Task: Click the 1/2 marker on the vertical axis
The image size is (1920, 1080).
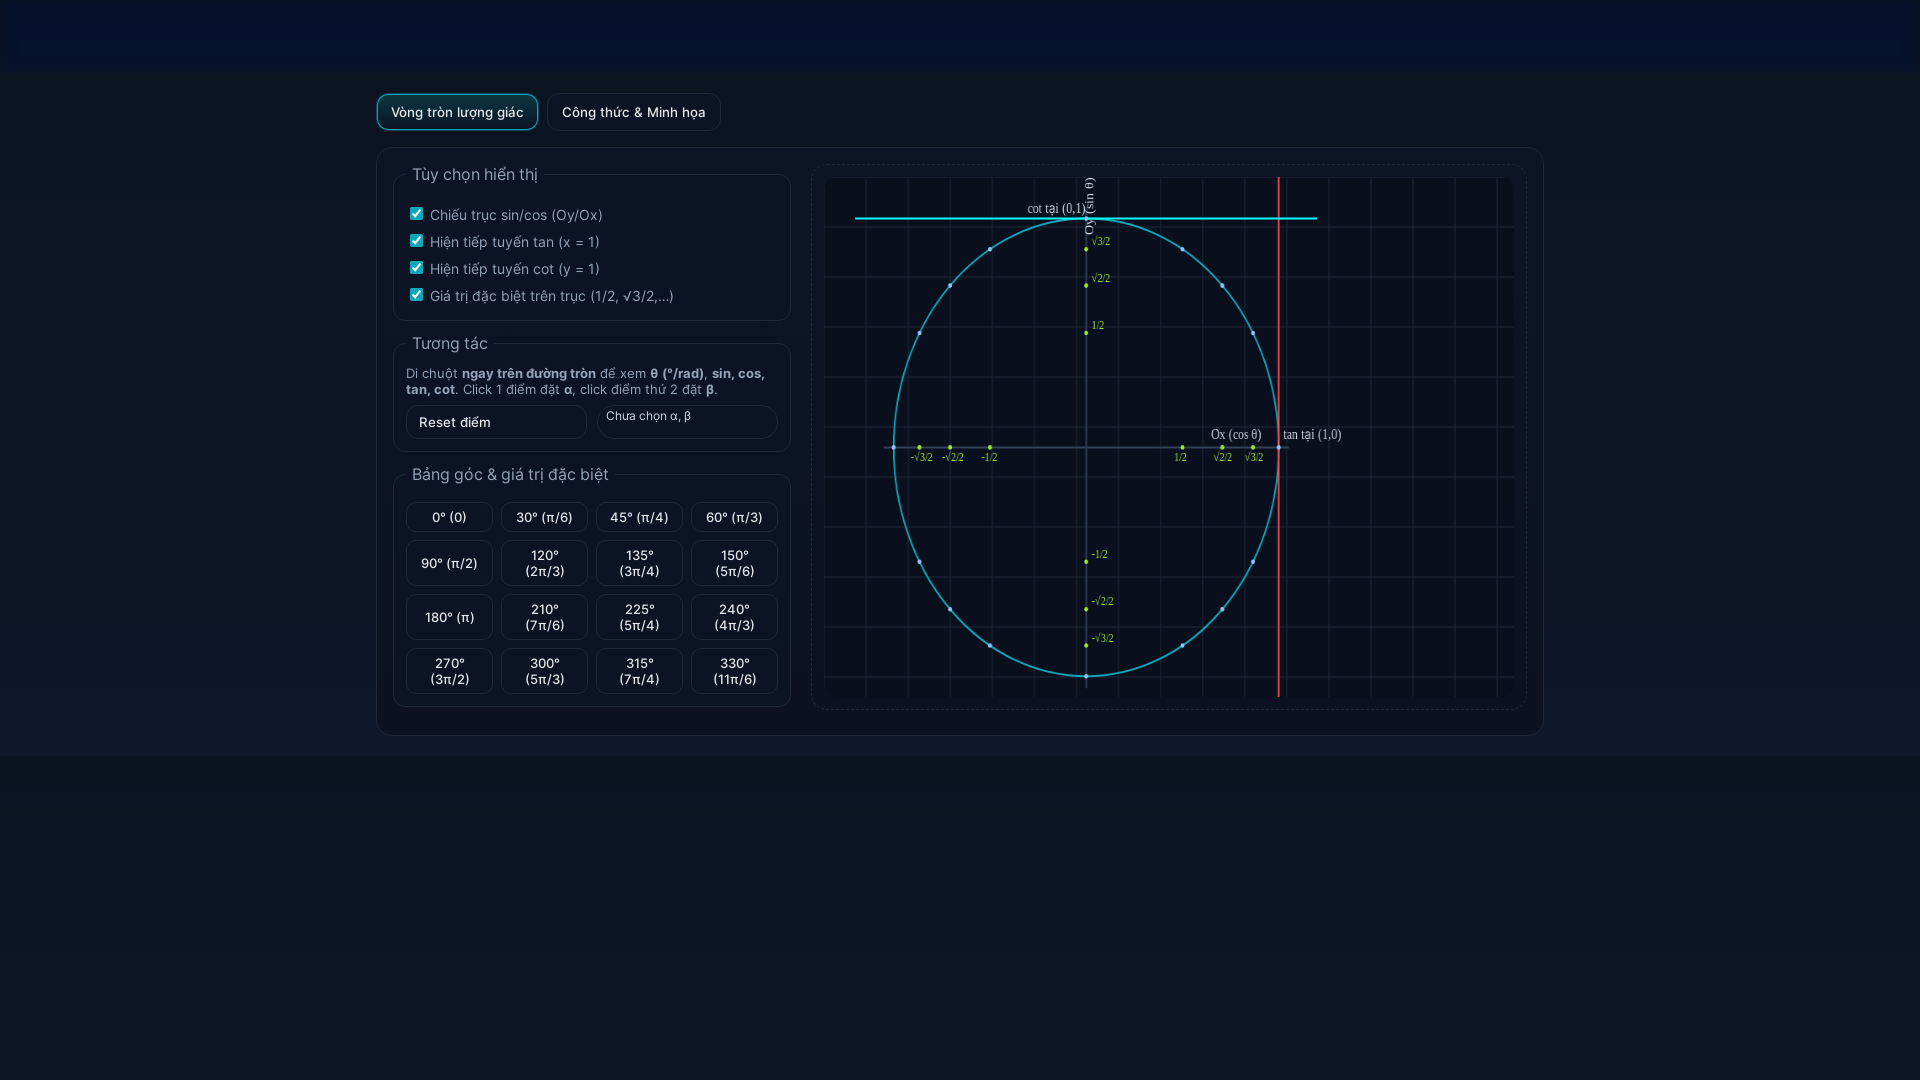Action: click(1086, 333)
